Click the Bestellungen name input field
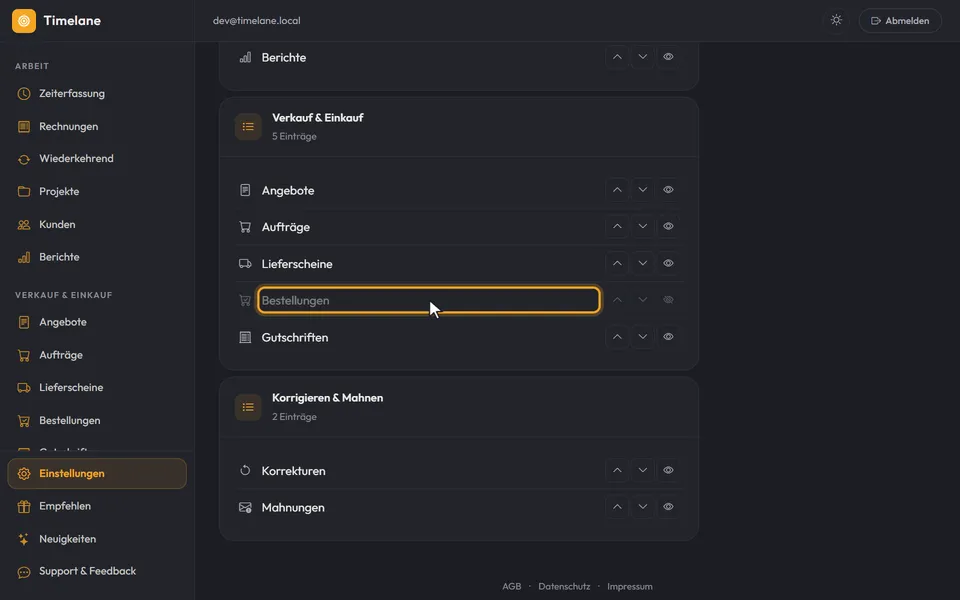Viewport: 960px width, 600px height. click(429, 300)
